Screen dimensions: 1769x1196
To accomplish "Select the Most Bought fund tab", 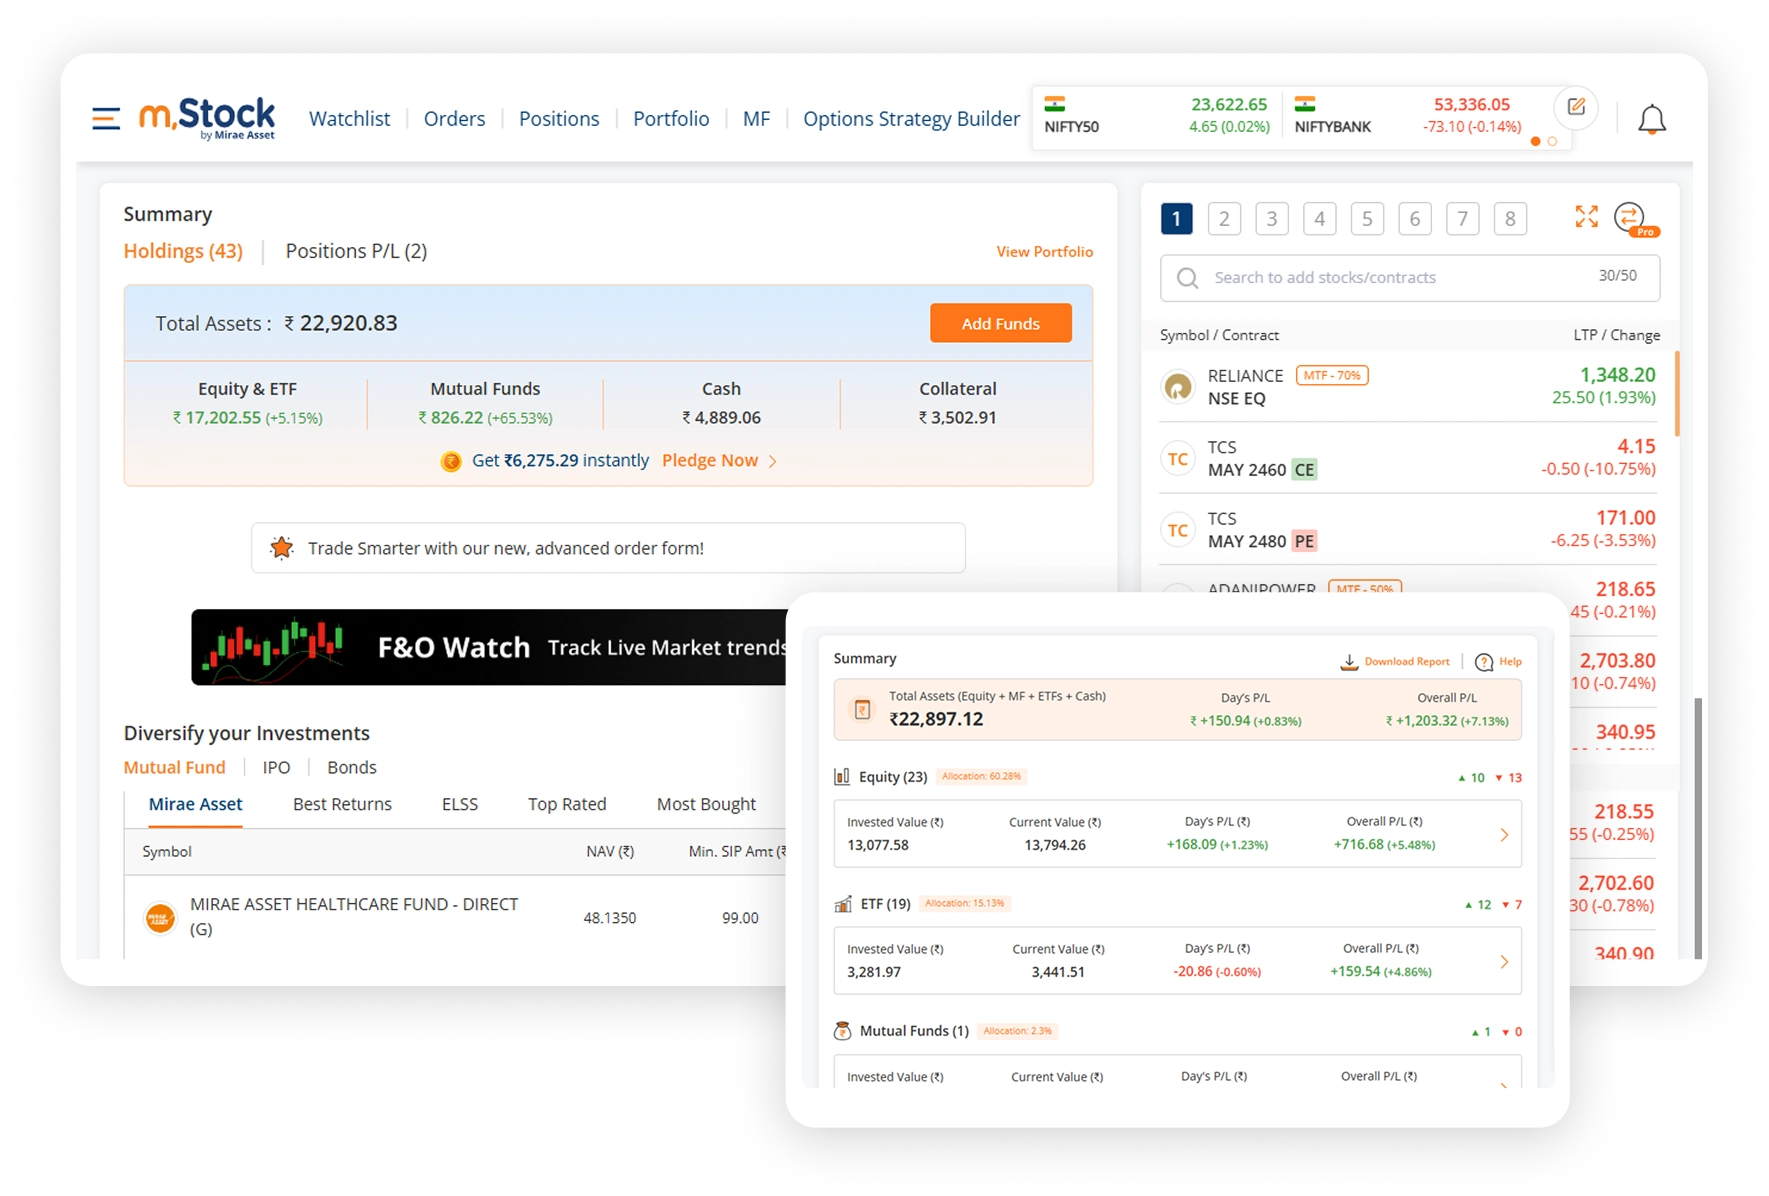I will [x=706, y=804].
